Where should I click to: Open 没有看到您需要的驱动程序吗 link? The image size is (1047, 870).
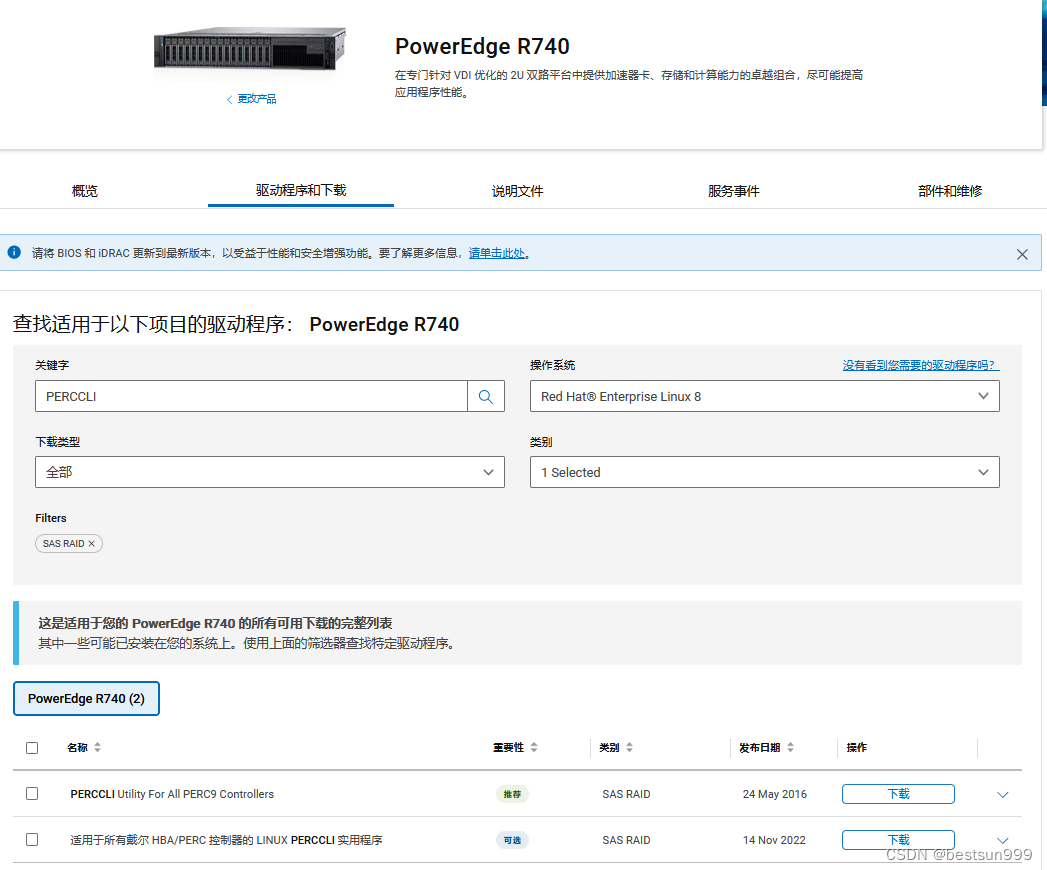(x=921, y=365)
